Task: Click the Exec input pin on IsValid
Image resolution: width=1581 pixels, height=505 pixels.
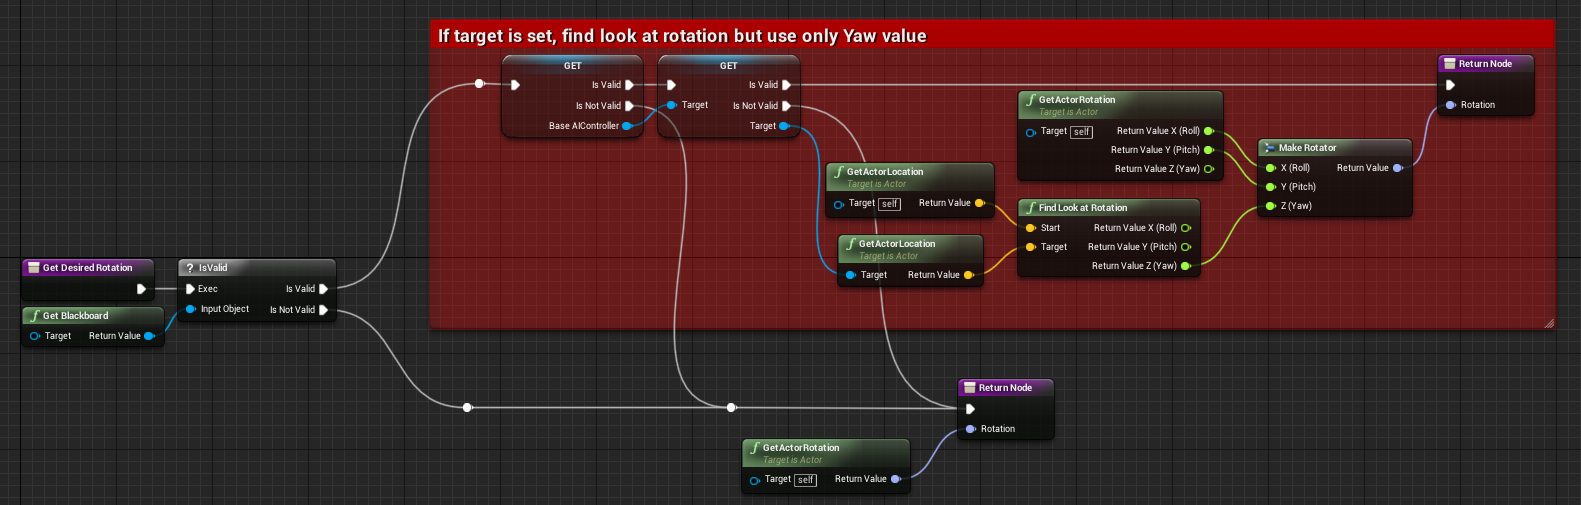Action: (190, 289)
